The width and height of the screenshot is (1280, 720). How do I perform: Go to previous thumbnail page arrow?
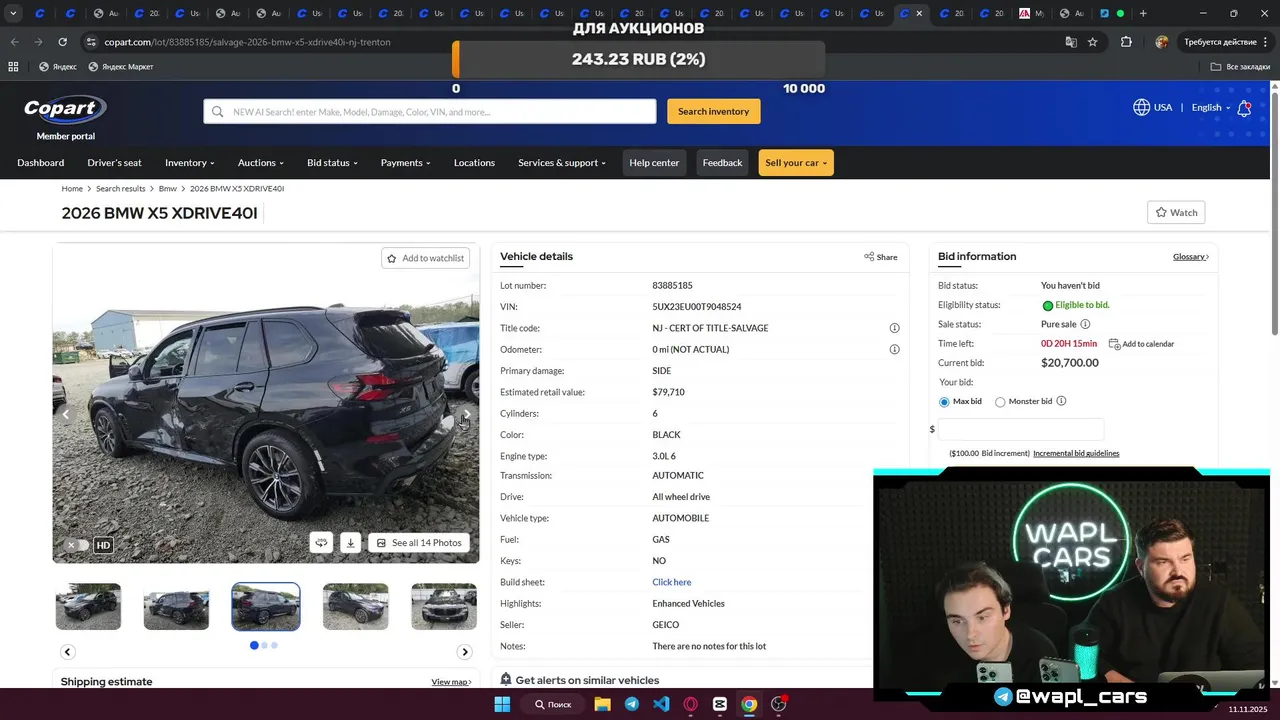click(x=67, y=652)
